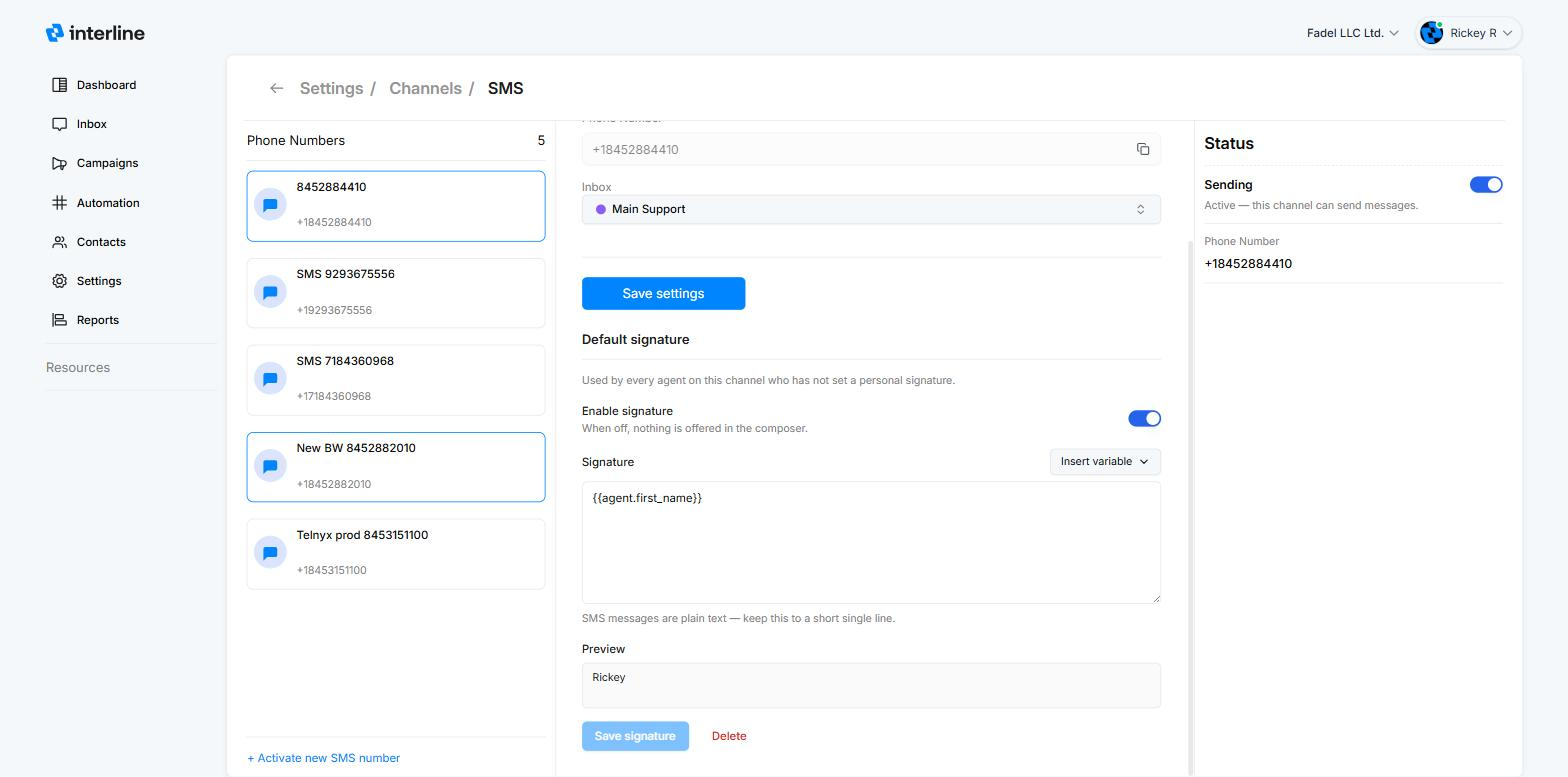Toggle the Enable signature switch

click(1144, 418)
